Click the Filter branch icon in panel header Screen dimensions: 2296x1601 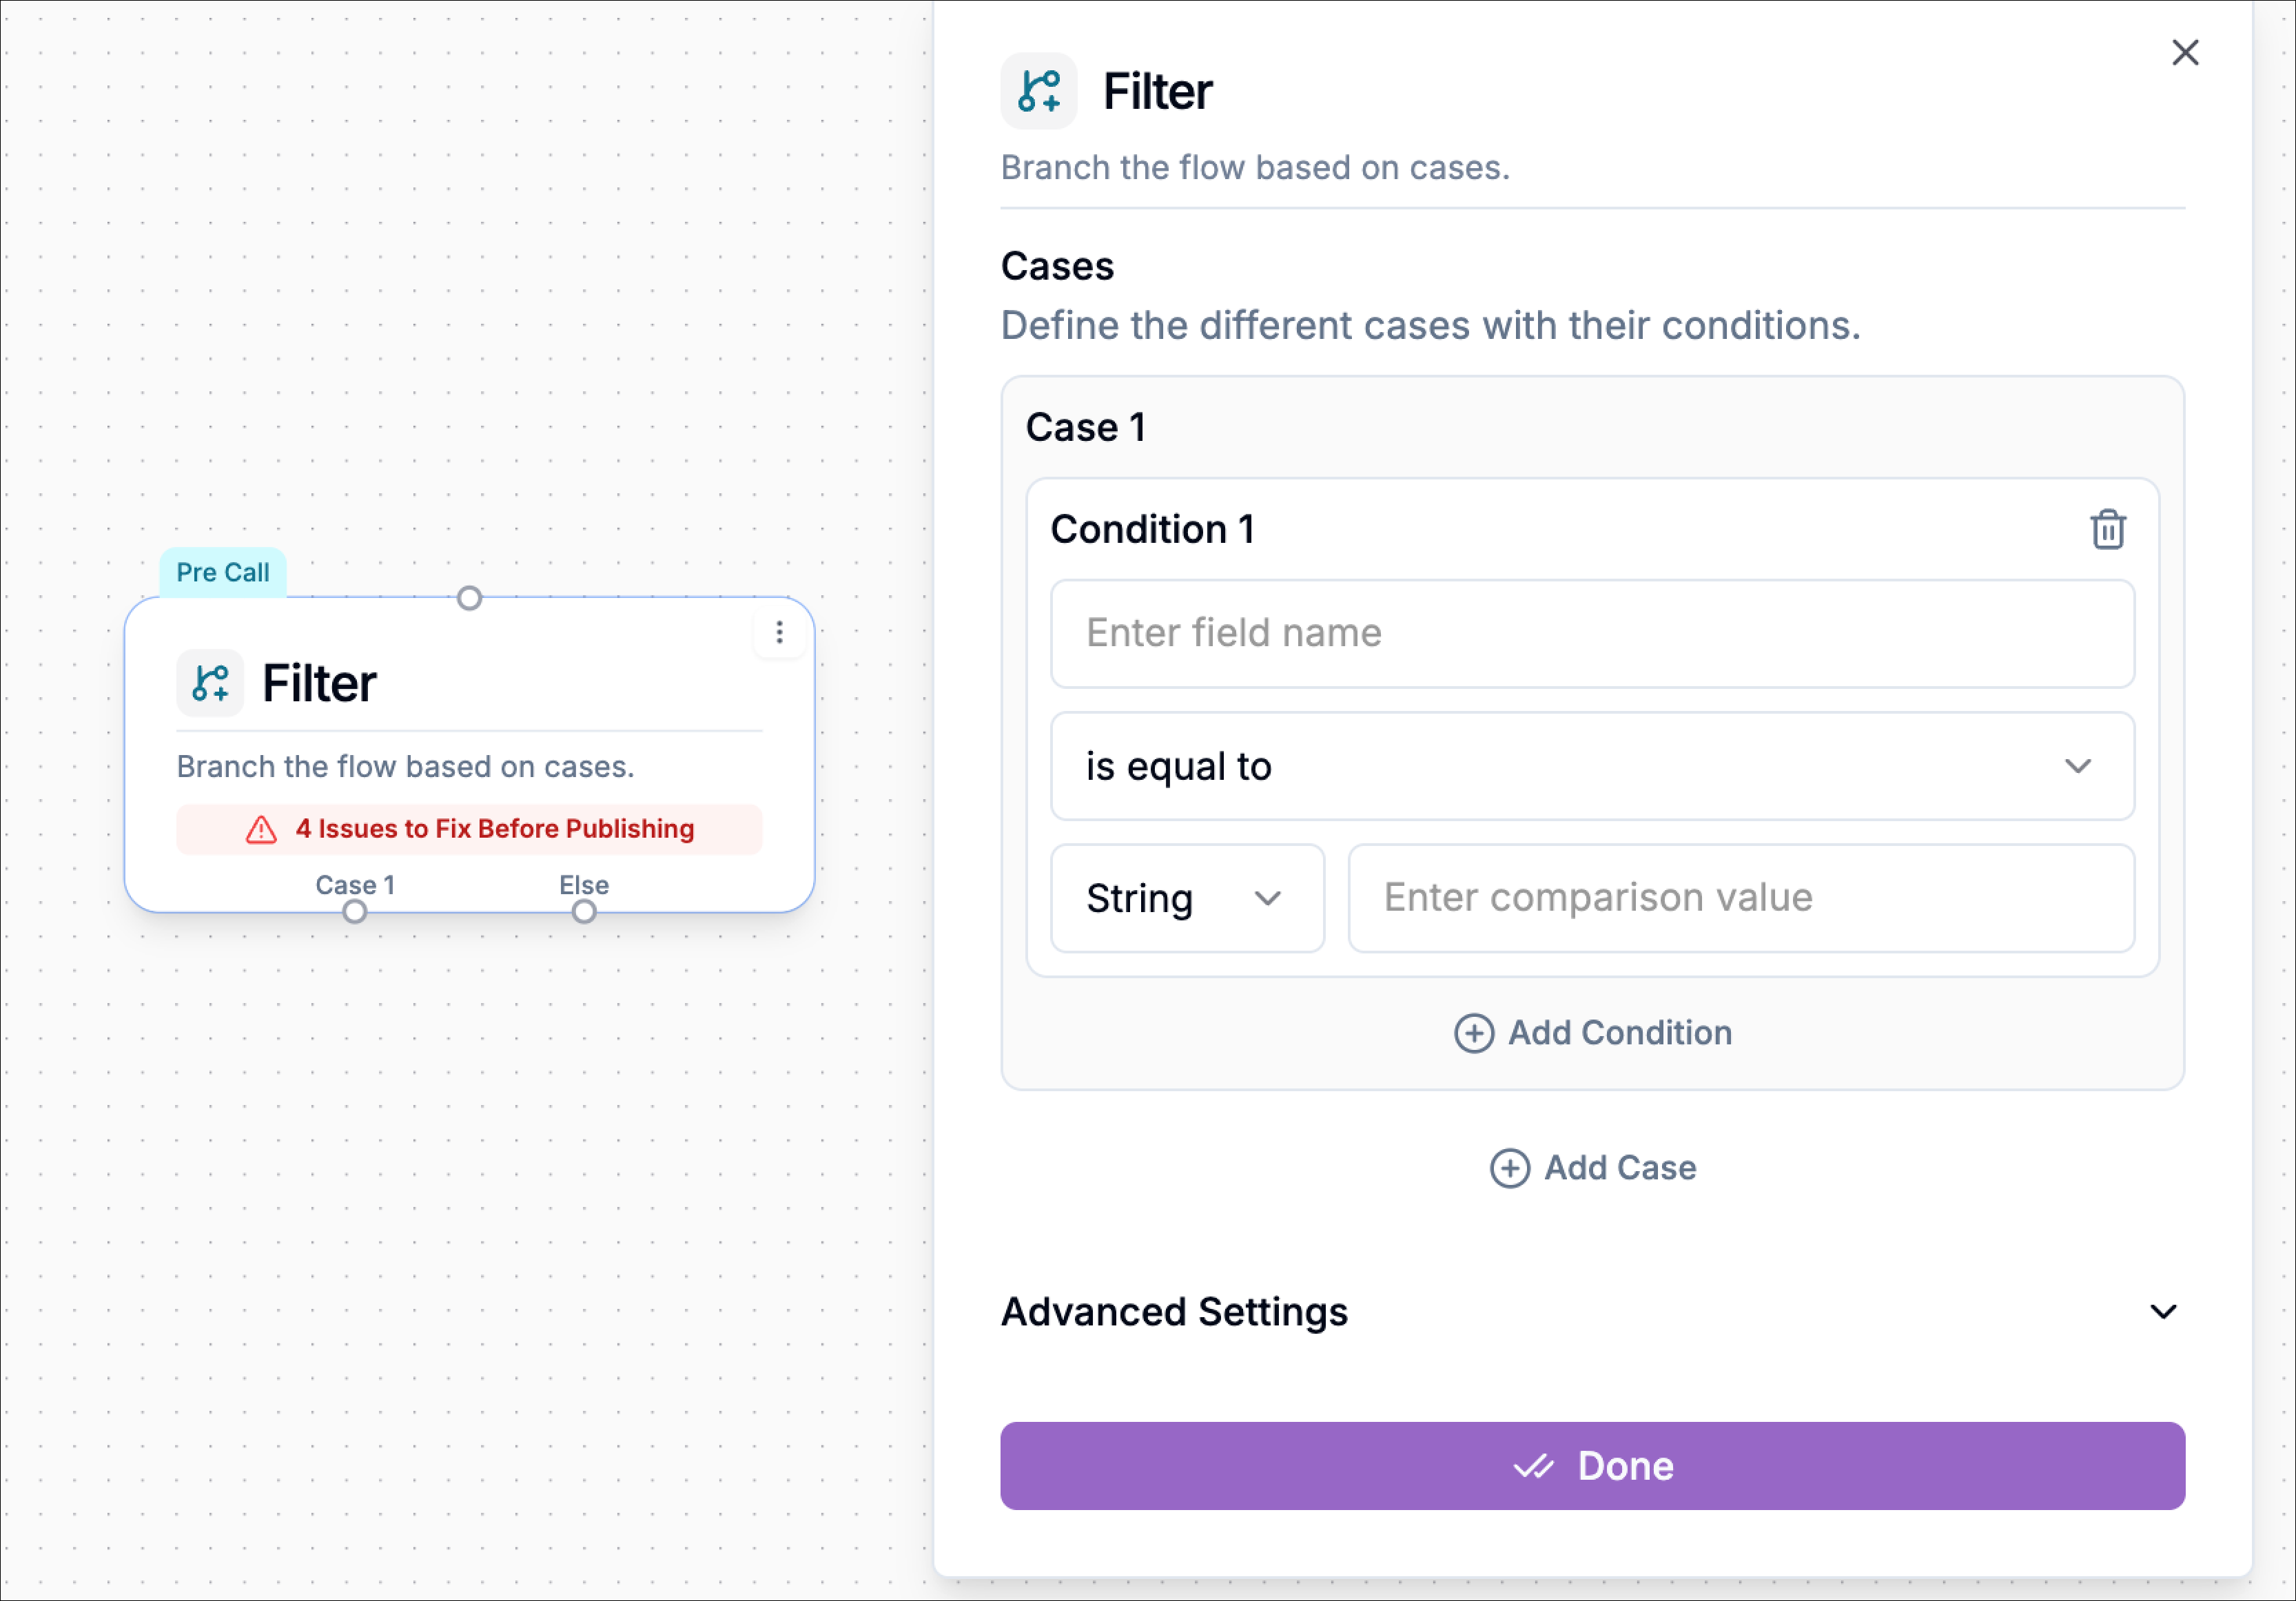tap(1039, 90)
